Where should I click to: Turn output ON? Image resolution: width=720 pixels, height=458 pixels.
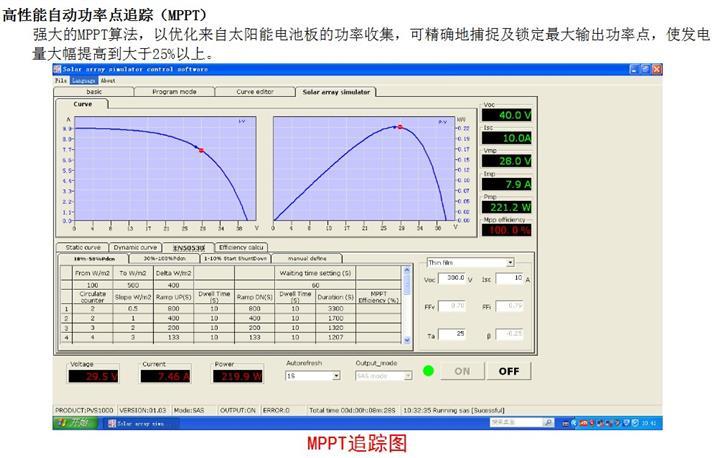(x=462, y=370)
